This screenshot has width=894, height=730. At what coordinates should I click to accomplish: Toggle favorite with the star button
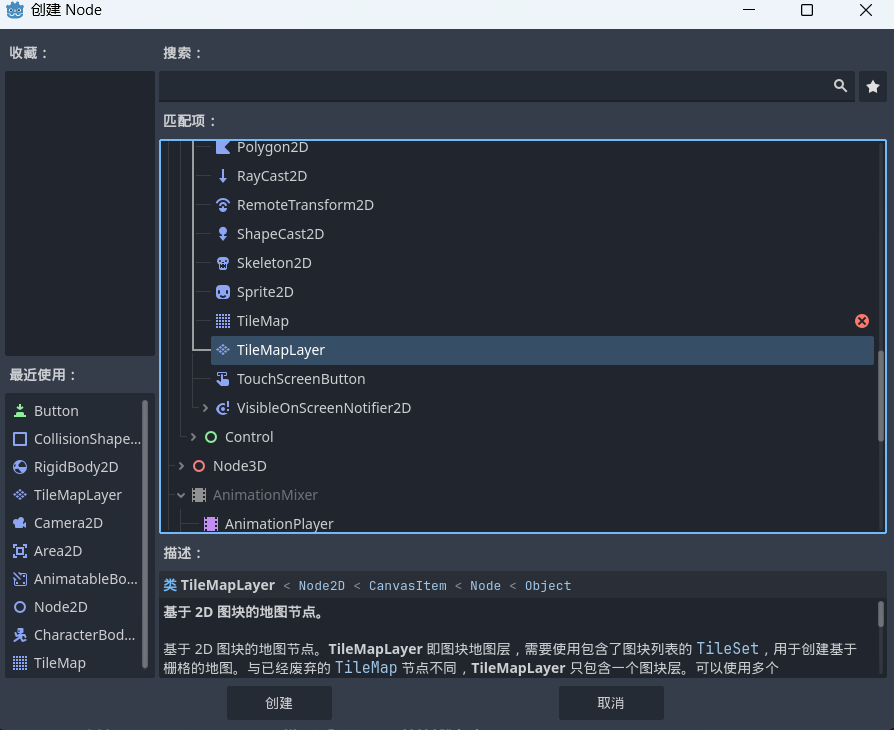(872, 87)
